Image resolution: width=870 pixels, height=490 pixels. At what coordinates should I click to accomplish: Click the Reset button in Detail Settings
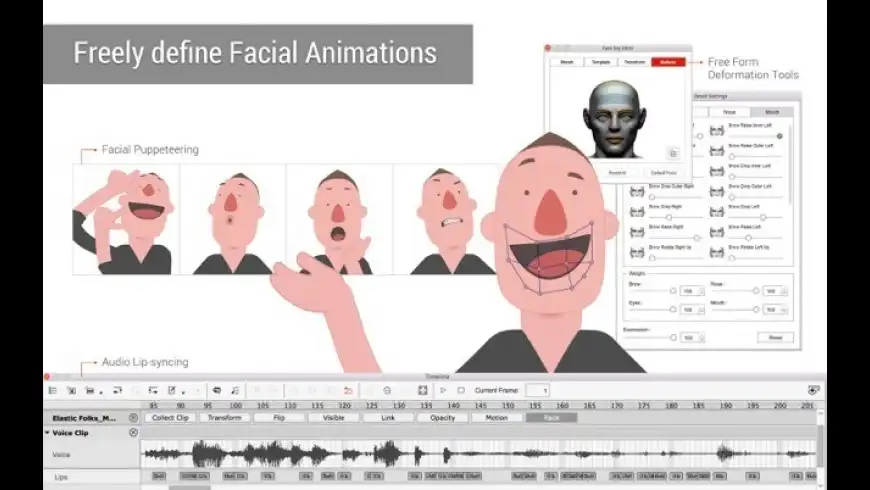point(775,337)
